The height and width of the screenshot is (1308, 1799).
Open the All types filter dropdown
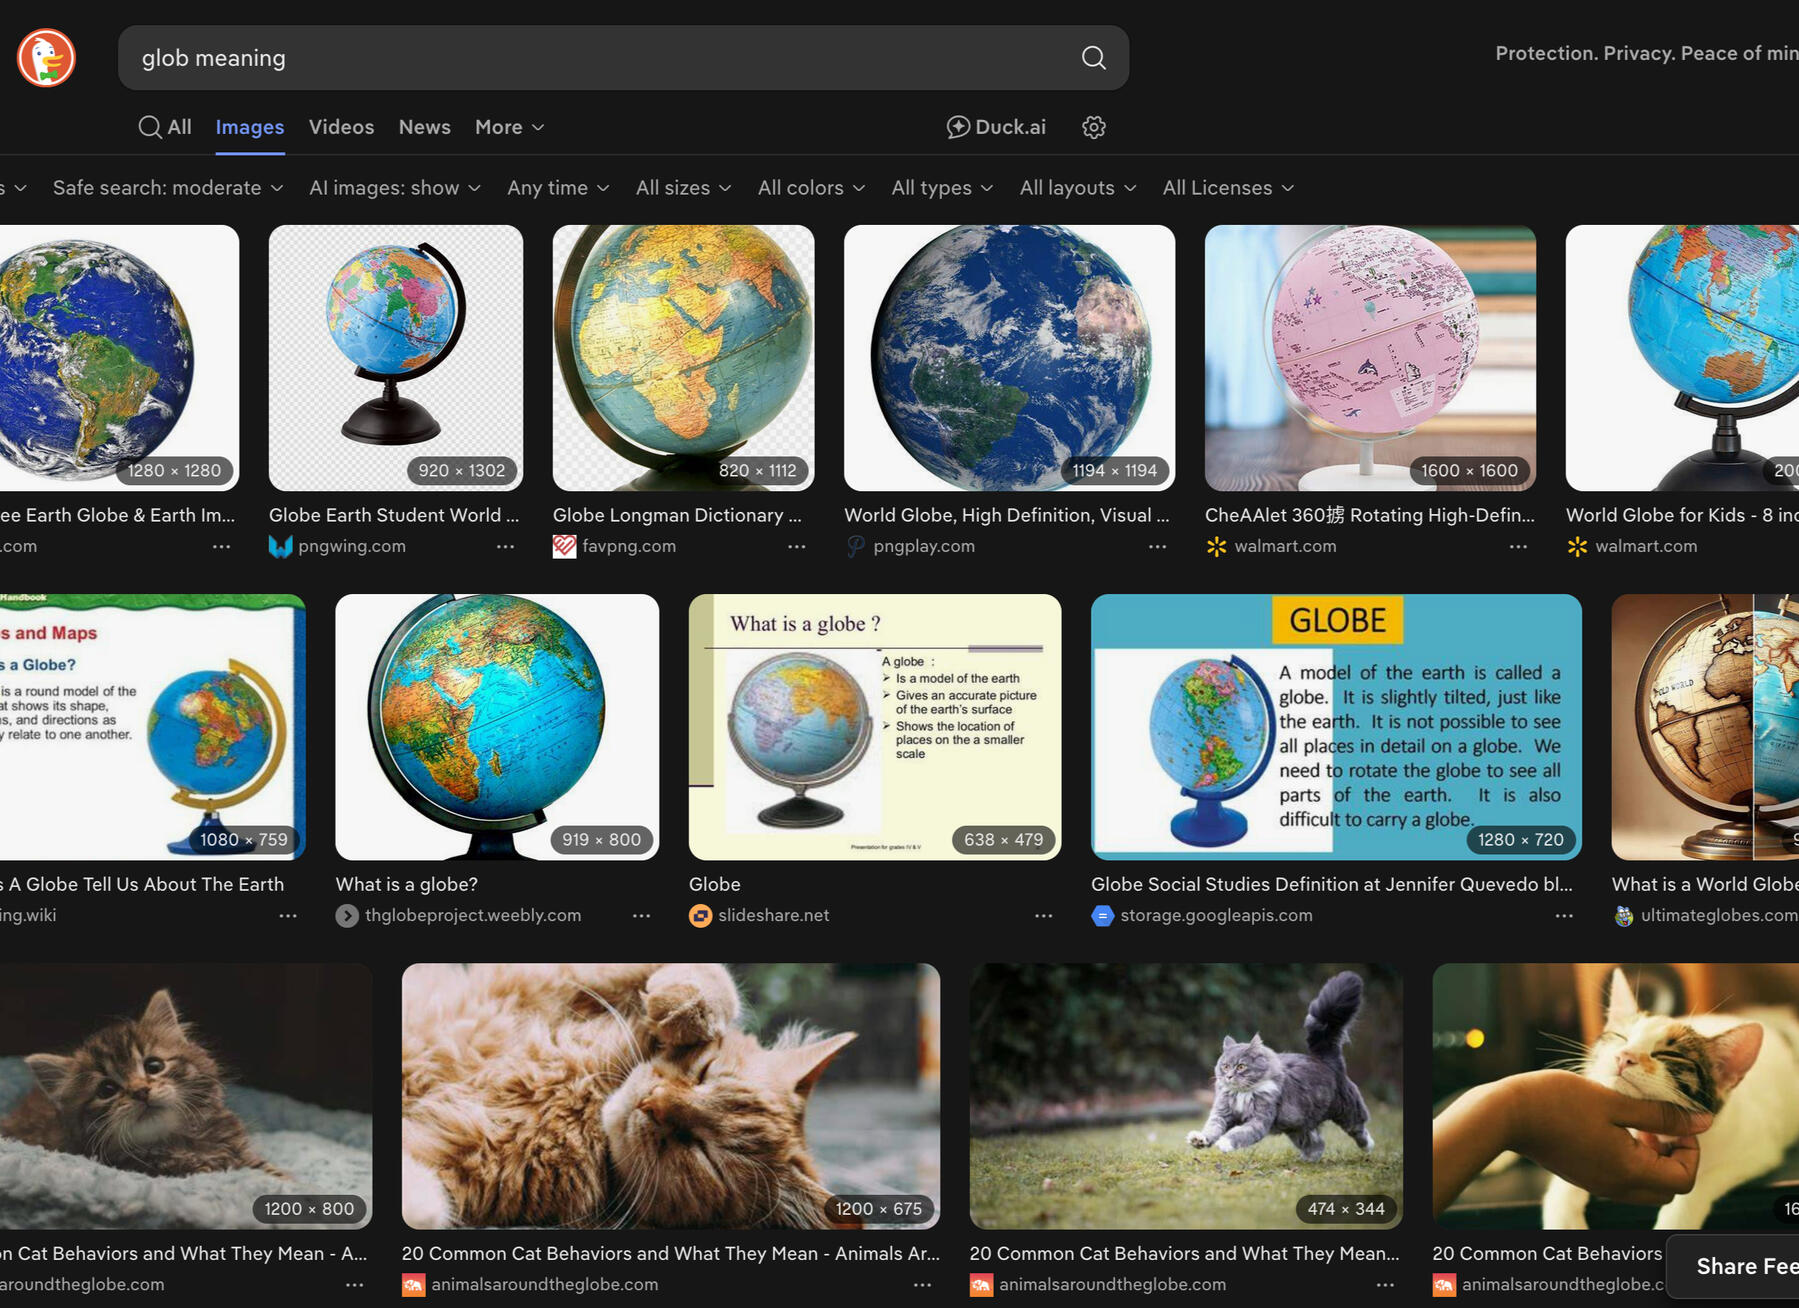pyautogui.click(x=942, y=188)
